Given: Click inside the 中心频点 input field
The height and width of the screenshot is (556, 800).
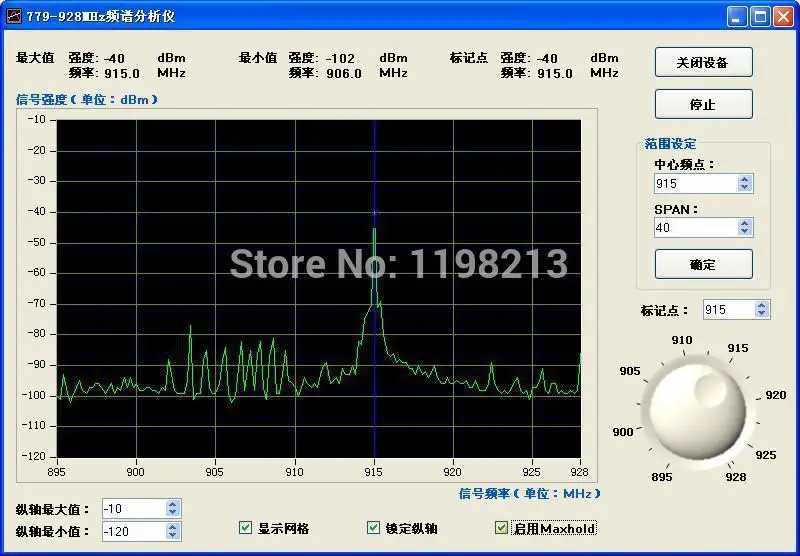Looking at the screenshot, I should coord(696,184).
